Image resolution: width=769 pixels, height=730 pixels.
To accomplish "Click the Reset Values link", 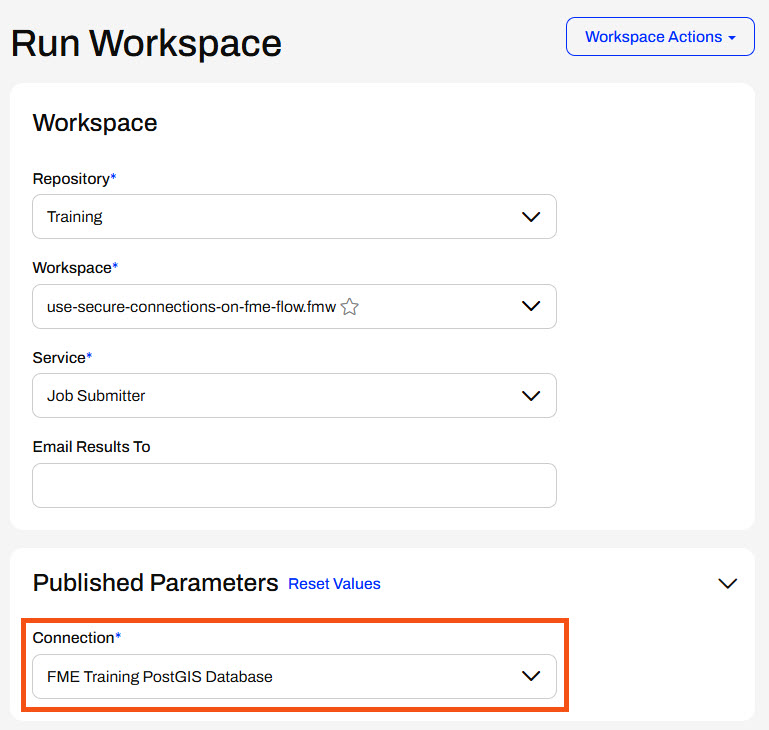I will [x=334, y=584].
